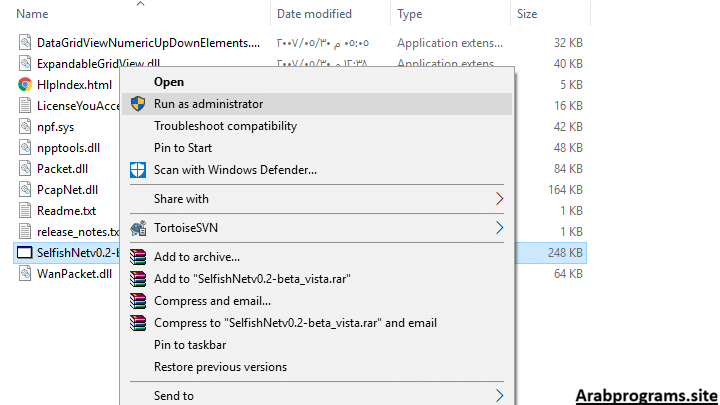This screenshot has height=405, width=720.
Task: Select Compress and email option
Action: [x=317, y=301]
